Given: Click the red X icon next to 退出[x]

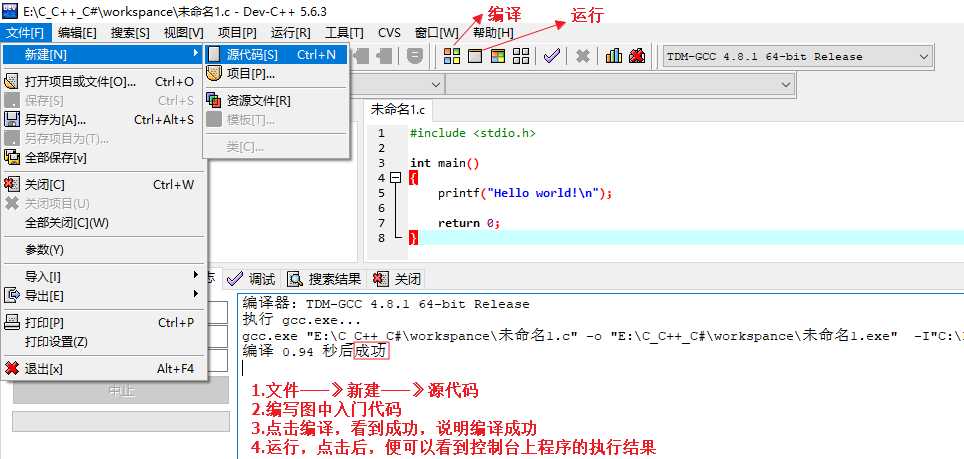Looking at the screenshot, I should 12,369.
